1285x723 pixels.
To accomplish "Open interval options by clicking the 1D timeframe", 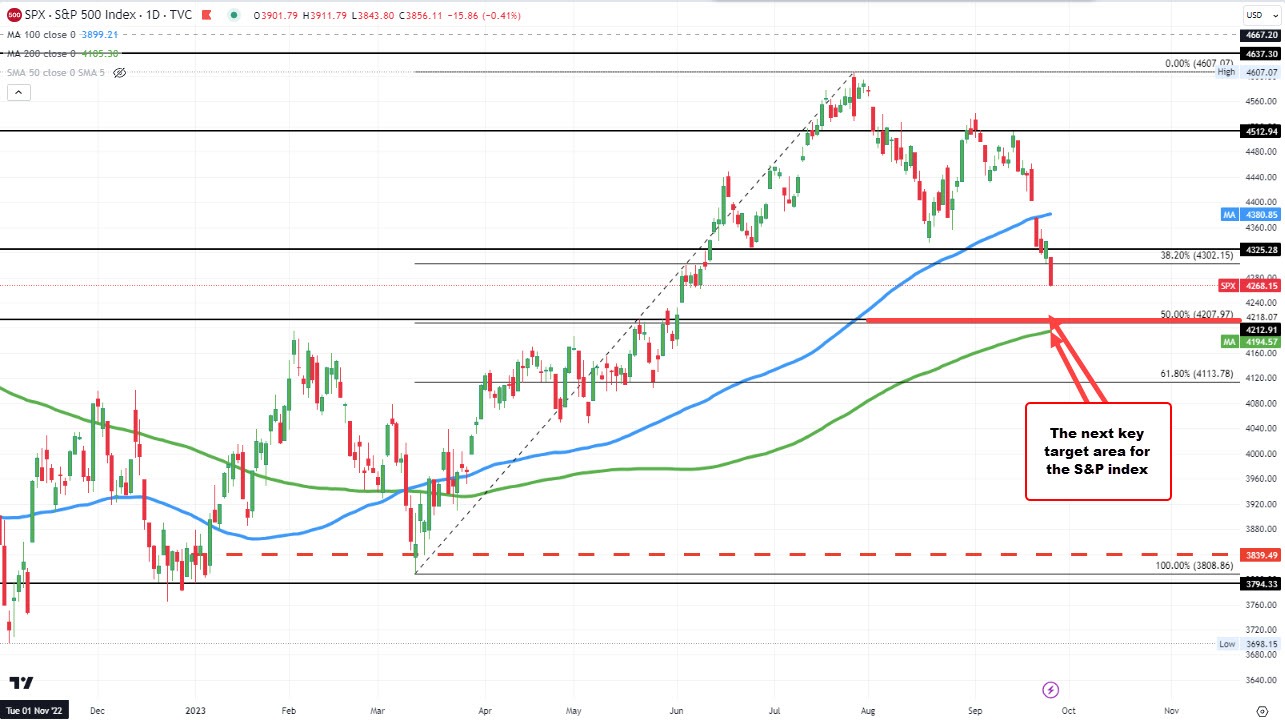I will (151, 15).
